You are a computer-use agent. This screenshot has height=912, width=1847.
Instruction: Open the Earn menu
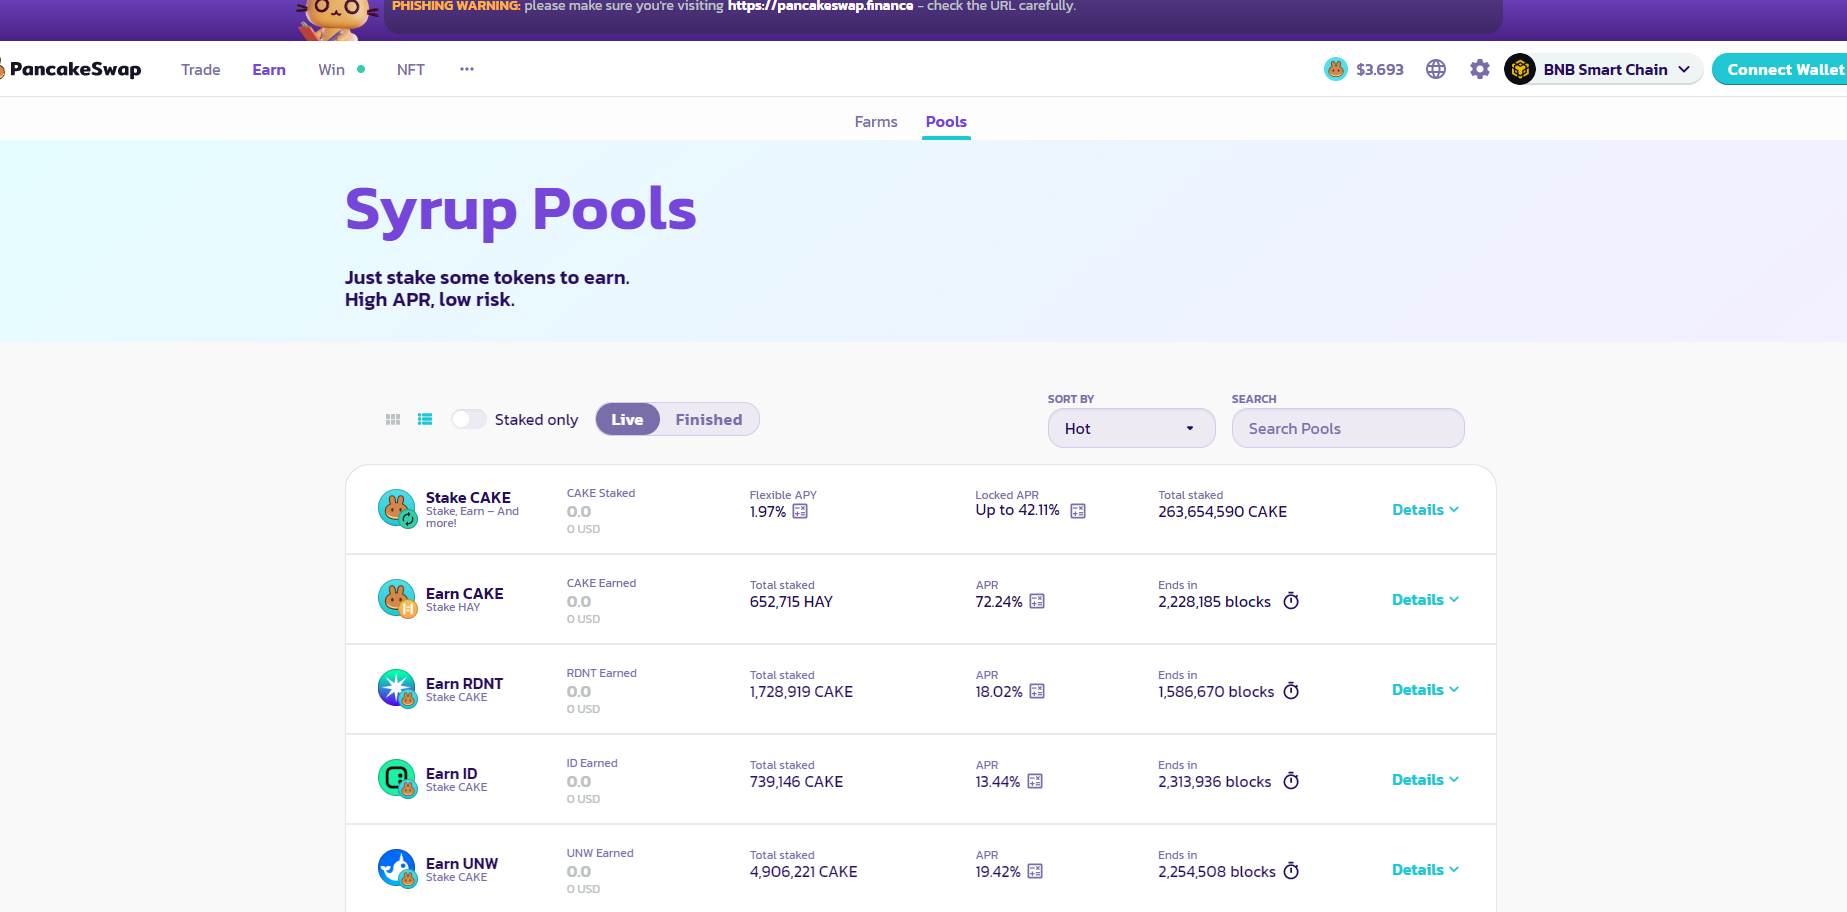[x=269, y=69]
